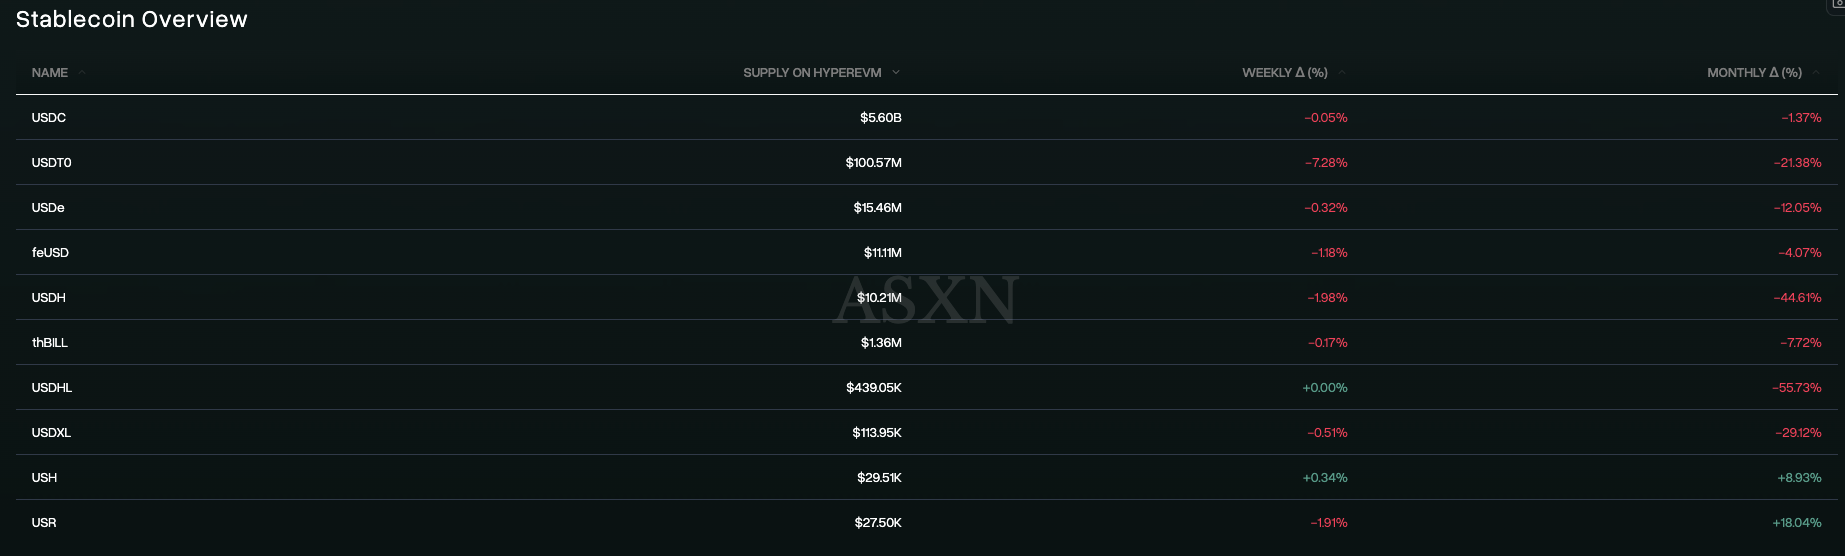Viewport: 1845px width, 556px height.
Task: Click the partially visible top-right corner icon
Action: (1836, 6)
